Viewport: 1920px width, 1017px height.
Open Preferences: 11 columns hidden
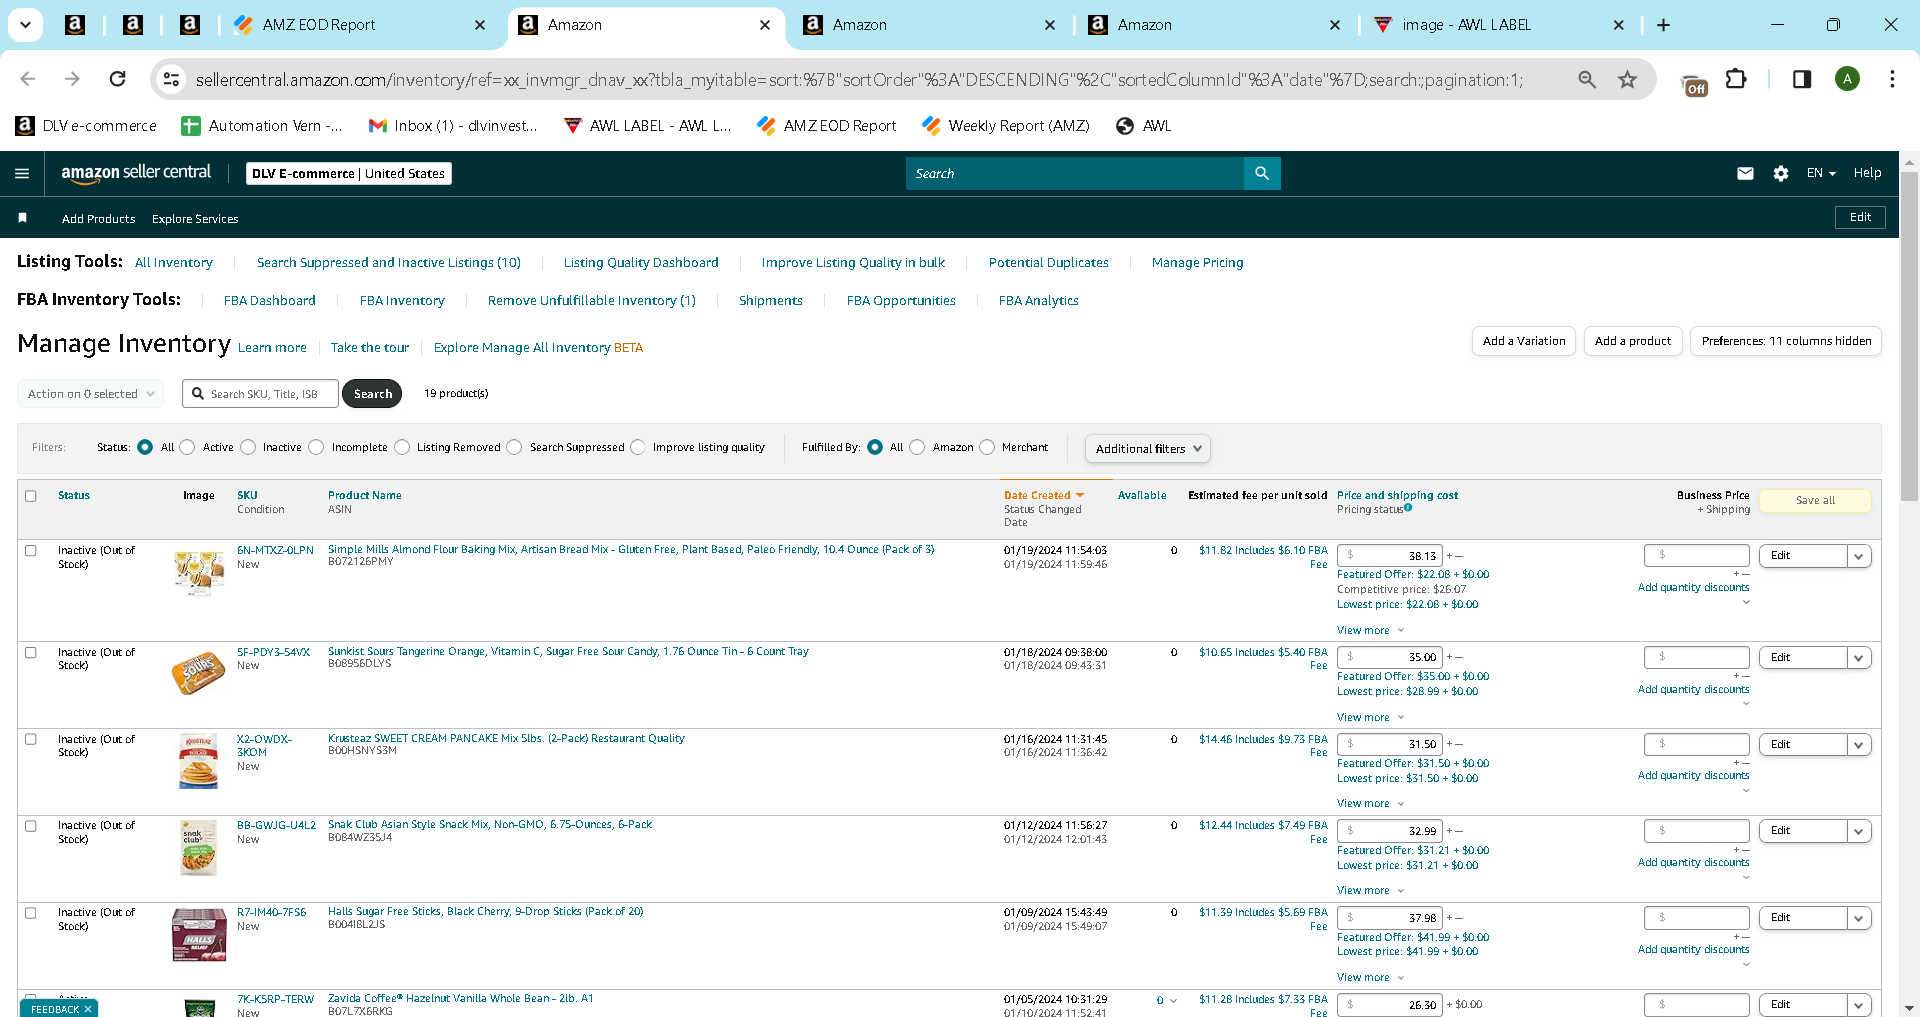point(1786,341)
